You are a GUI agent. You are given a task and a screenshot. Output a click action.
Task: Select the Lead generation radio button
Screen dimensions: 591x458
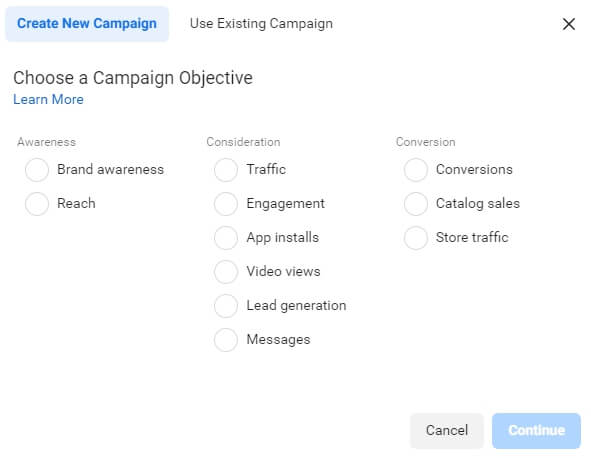point(226,306)
